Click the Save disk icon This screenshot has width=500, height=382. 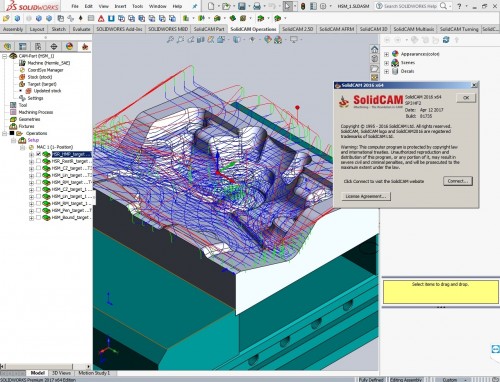click(242, 6)
